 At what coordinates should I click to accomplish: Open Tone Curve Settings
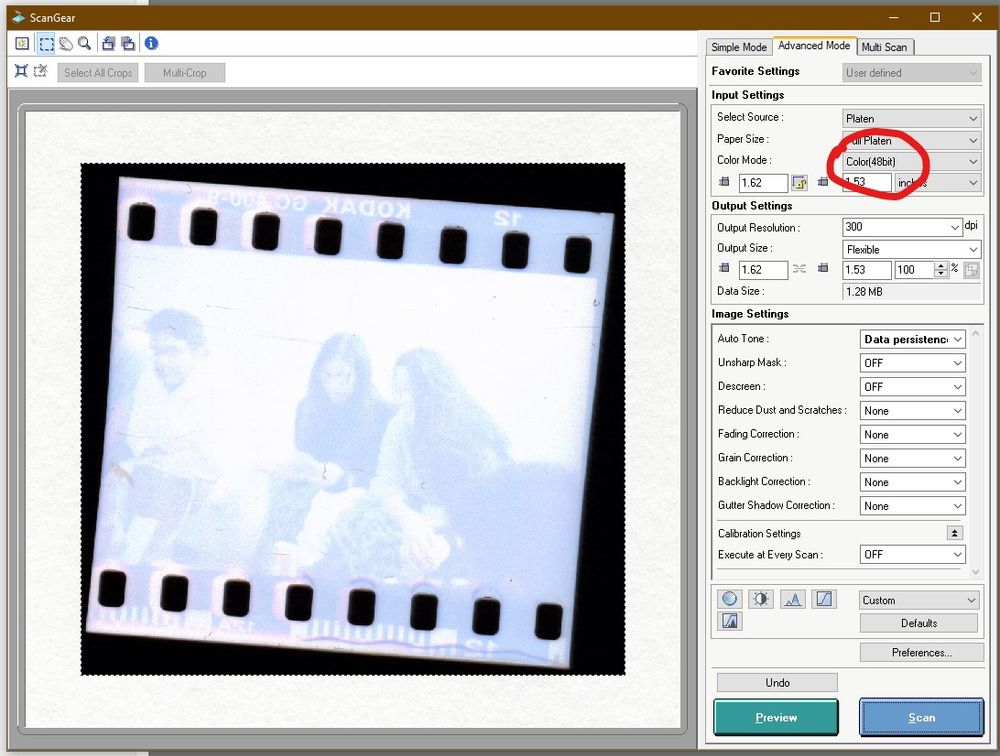[x=824, y=599]
